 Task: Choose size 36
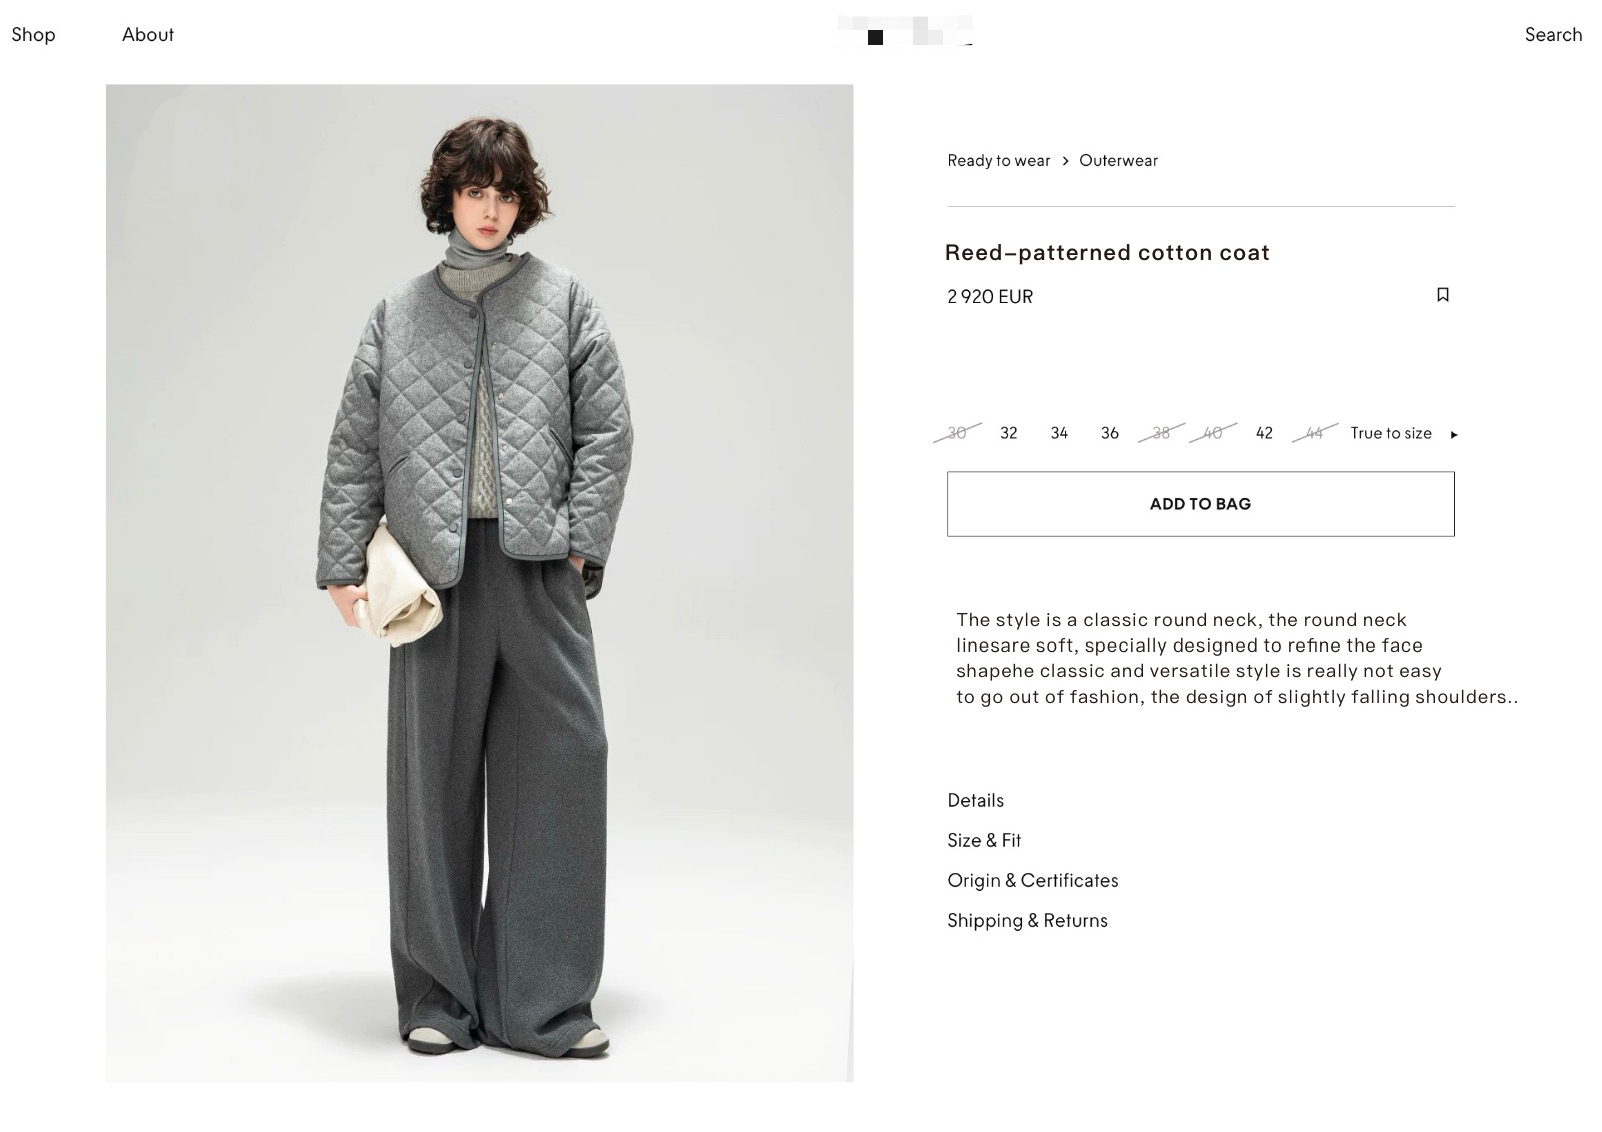tap(1109, 433)
